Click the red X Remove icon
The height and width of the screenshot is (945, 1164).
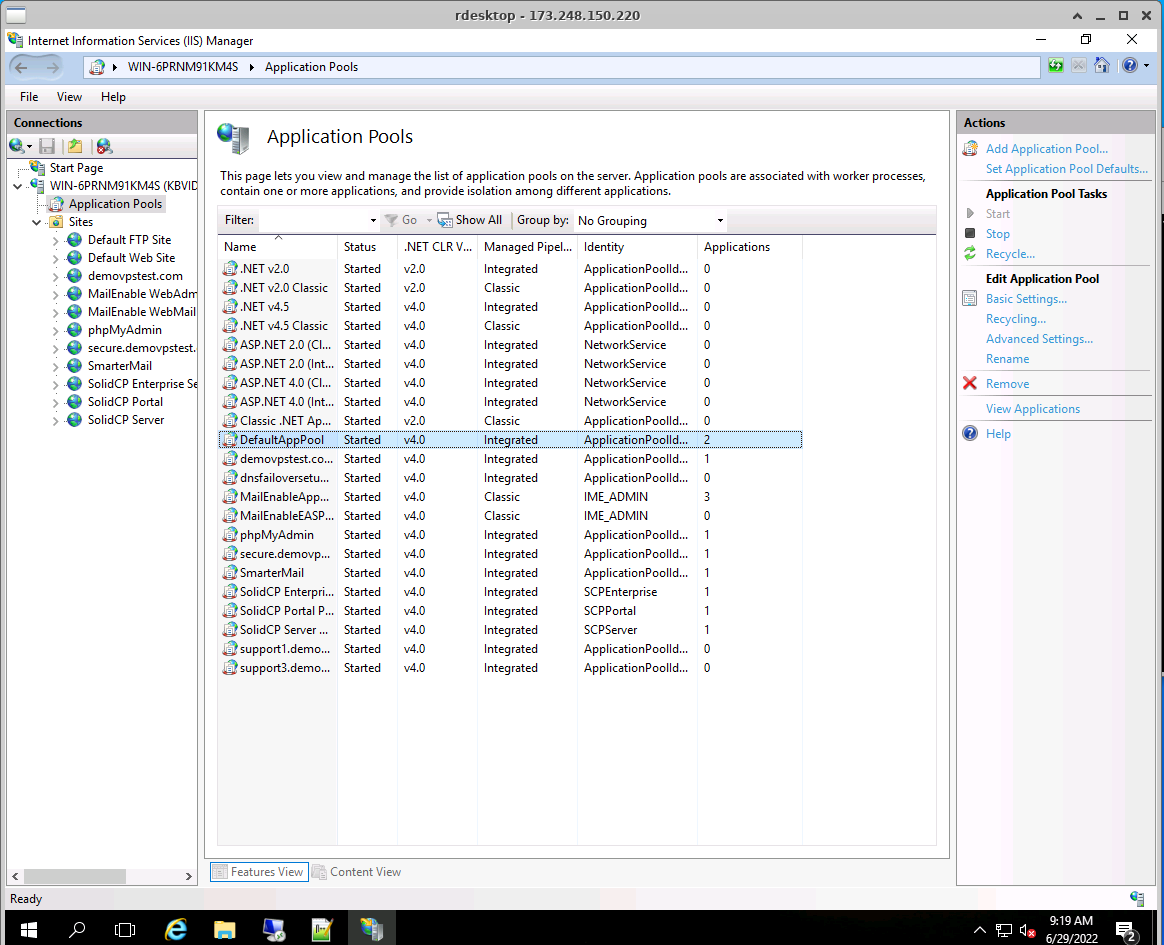tap(970, 383)
